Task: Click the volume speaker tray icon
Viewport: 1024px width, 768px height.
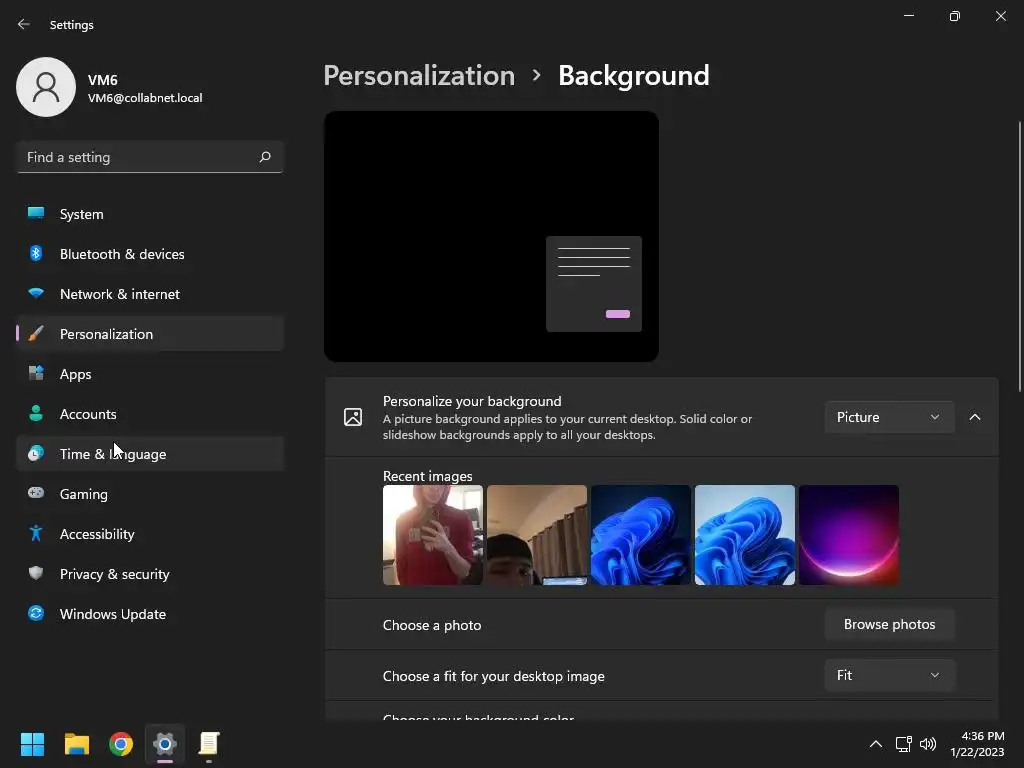Action: [927, 744]
